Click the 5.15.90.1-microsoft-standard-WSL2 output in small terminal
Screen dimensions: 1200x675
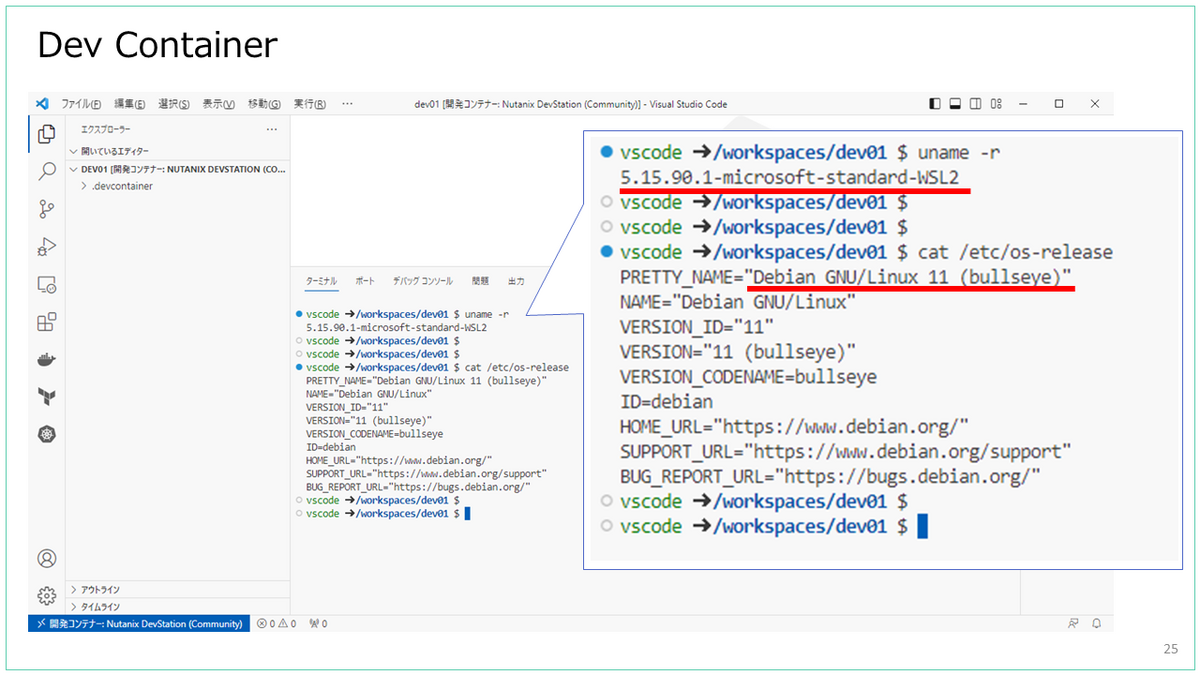click(397, 327)
